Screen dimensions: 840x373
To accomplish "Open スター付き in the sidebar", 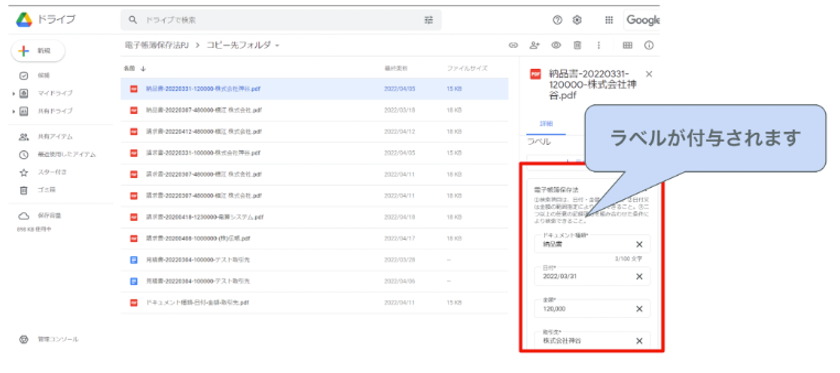I will [x=52, y=173].
